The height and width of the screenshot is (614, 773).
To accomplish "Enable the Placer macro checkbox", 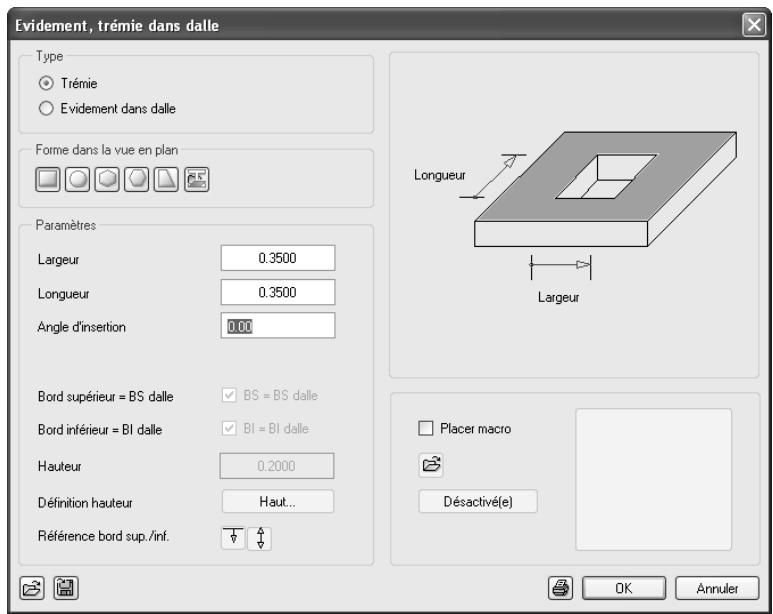I will (x=425, y=428).
